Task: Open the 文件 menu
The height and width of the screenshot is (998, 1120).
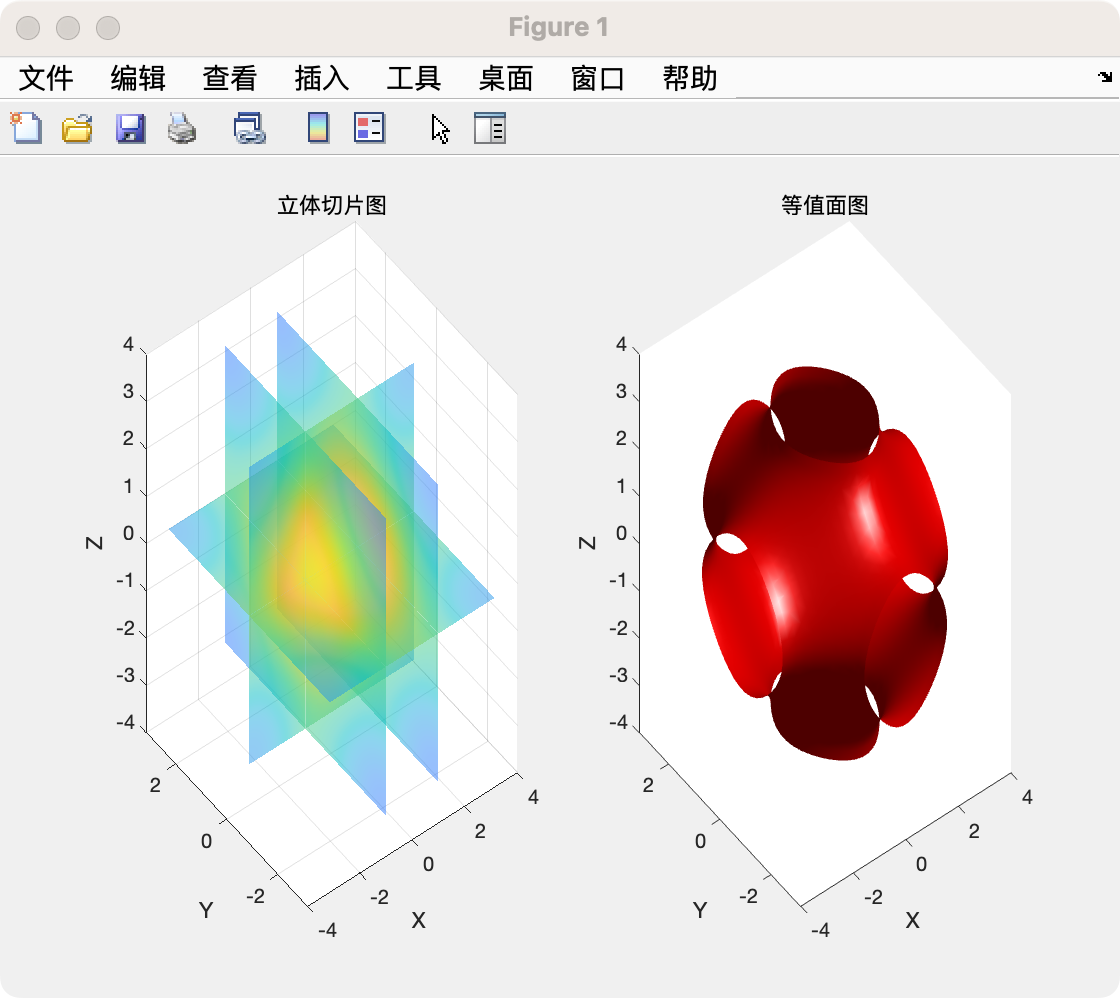Action: (46, 78)
